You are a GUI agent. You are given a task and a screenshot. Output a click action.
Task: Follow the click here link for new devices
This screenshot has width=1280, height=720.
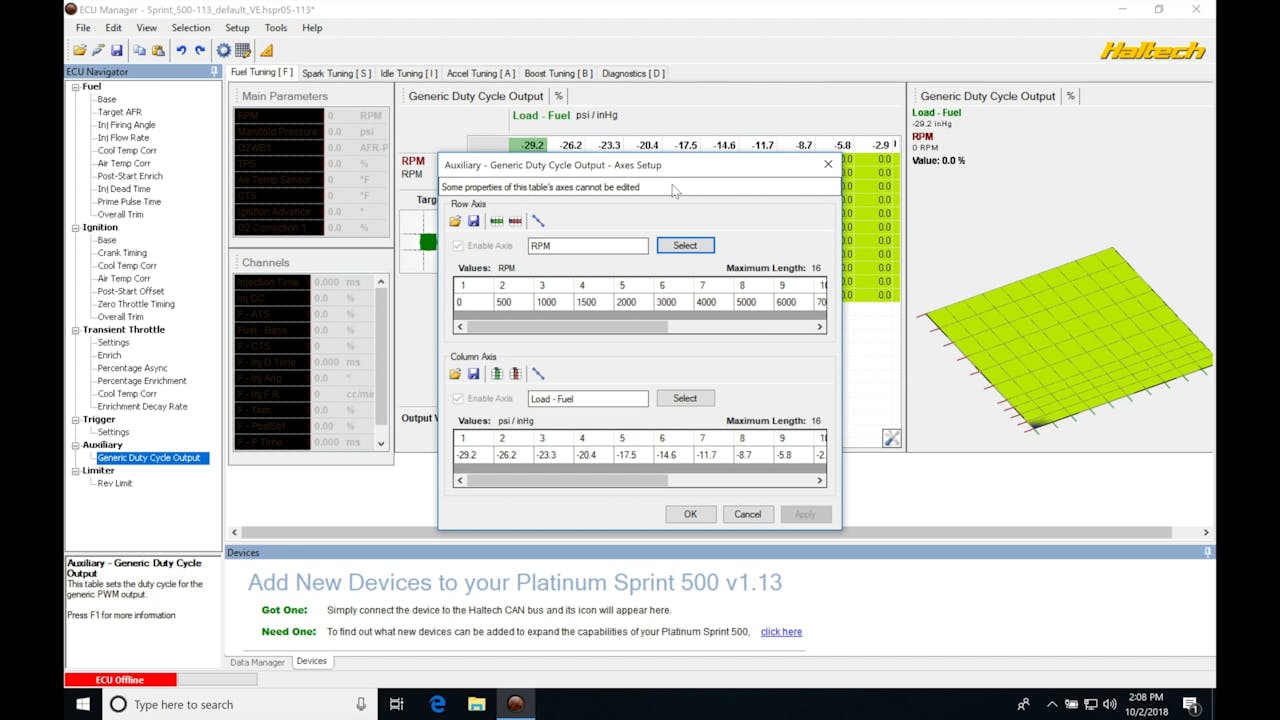coord(781,631)
